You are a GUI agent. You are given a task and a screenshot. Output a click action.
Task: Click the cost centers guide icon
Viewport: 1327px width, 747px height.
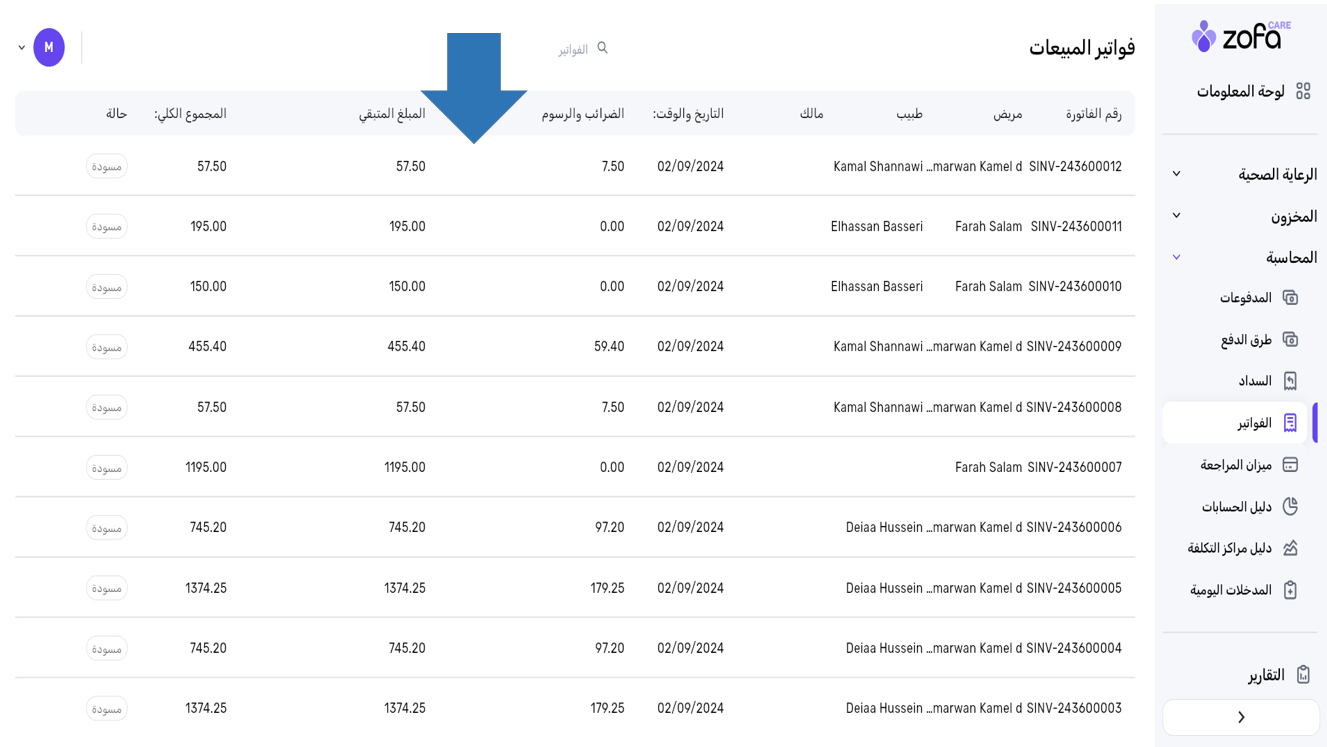pyautogui.click(x=1290, y=548)
